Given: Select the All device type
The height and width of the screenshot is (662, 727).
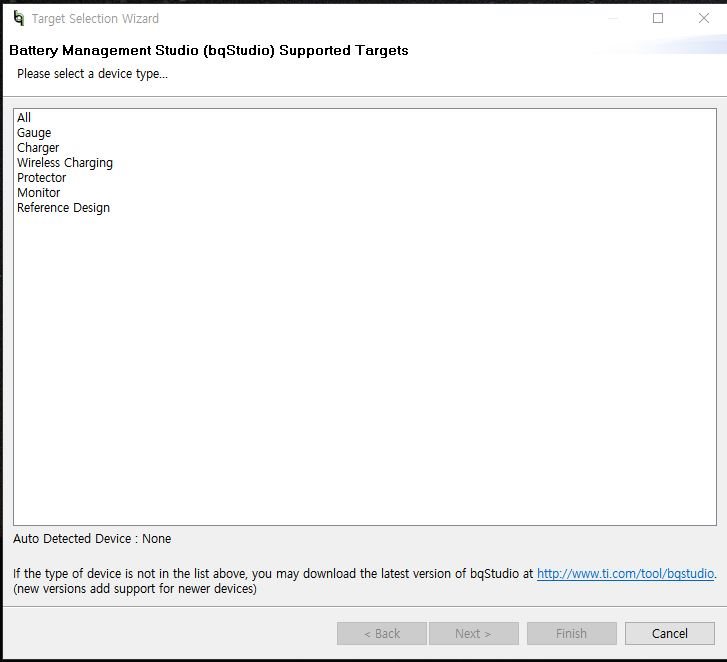Looking at the screenshot, I should click(x=24, y=118).
